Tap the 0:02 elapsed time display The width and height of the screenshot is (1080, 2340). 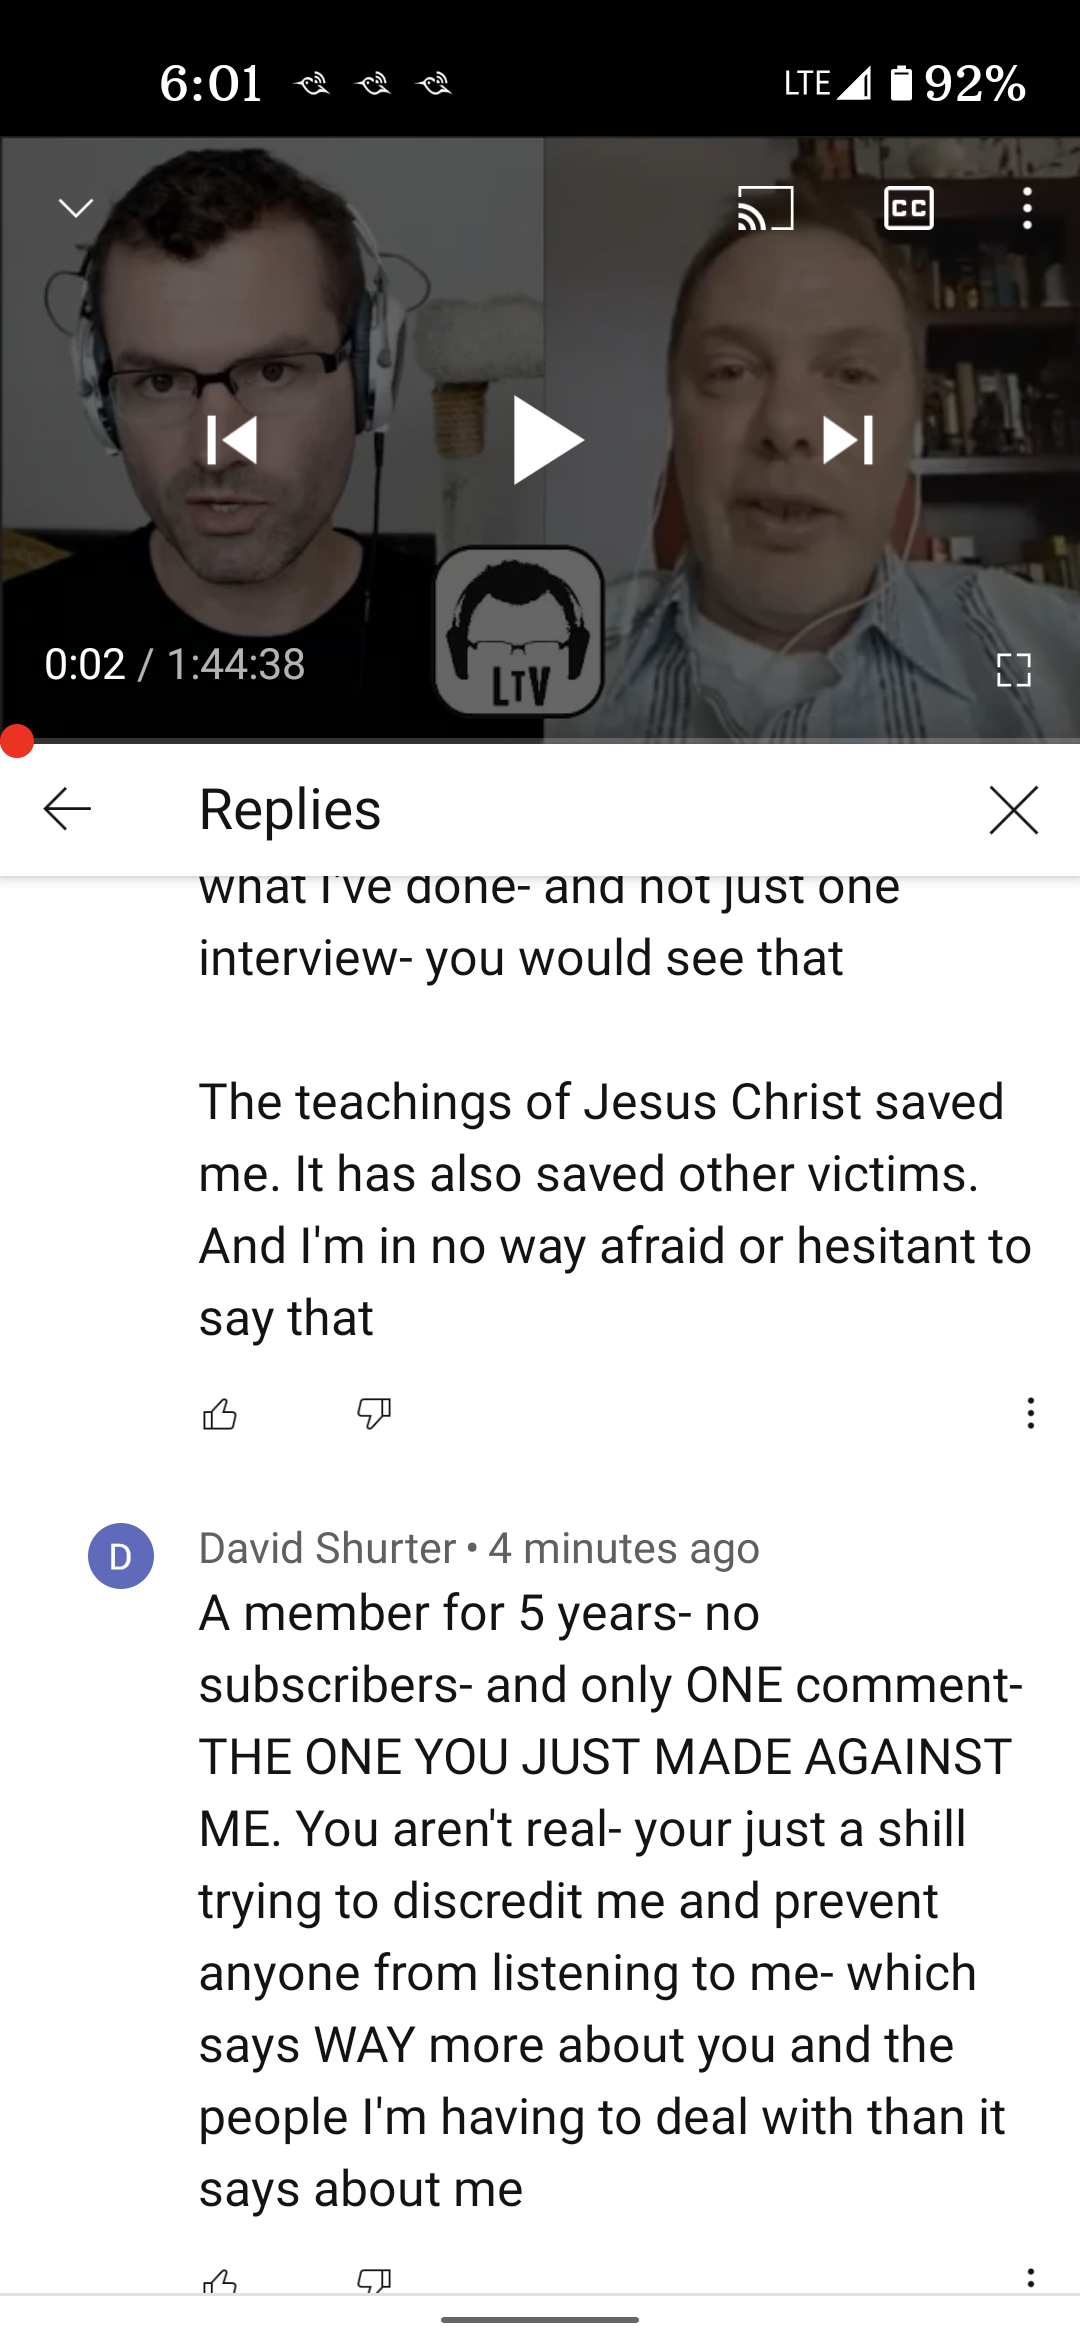click(85, 664)
